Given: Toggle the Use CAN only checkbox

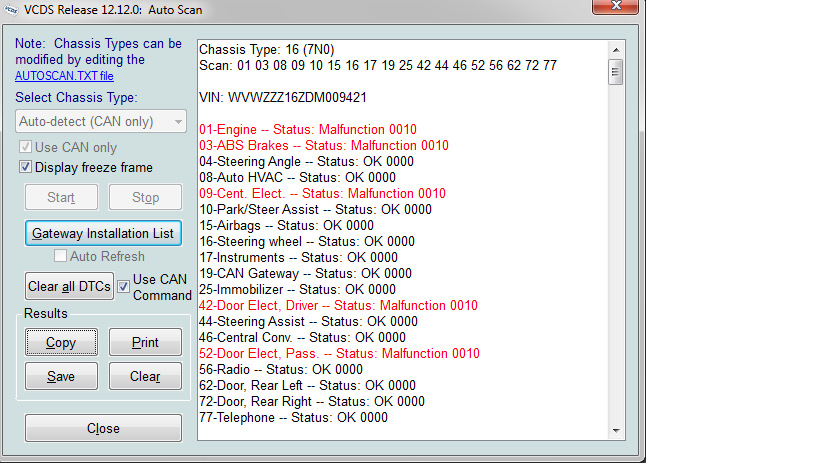Looking at the screenshot, I should point(25,147).
